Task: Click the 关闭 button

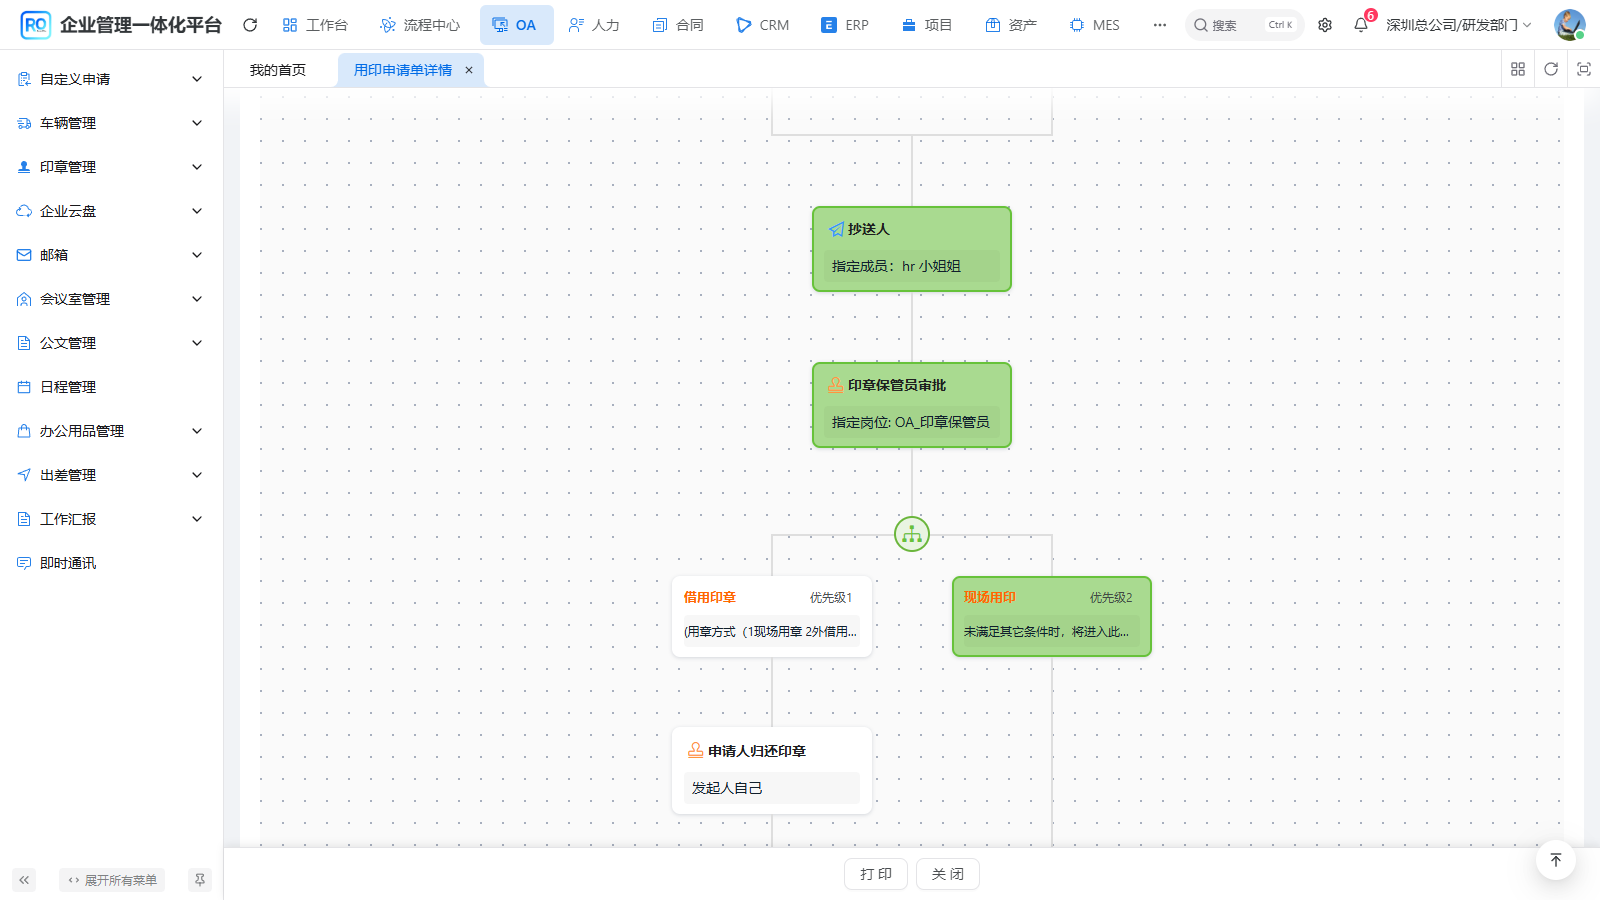Action: [x=948, y=874]
